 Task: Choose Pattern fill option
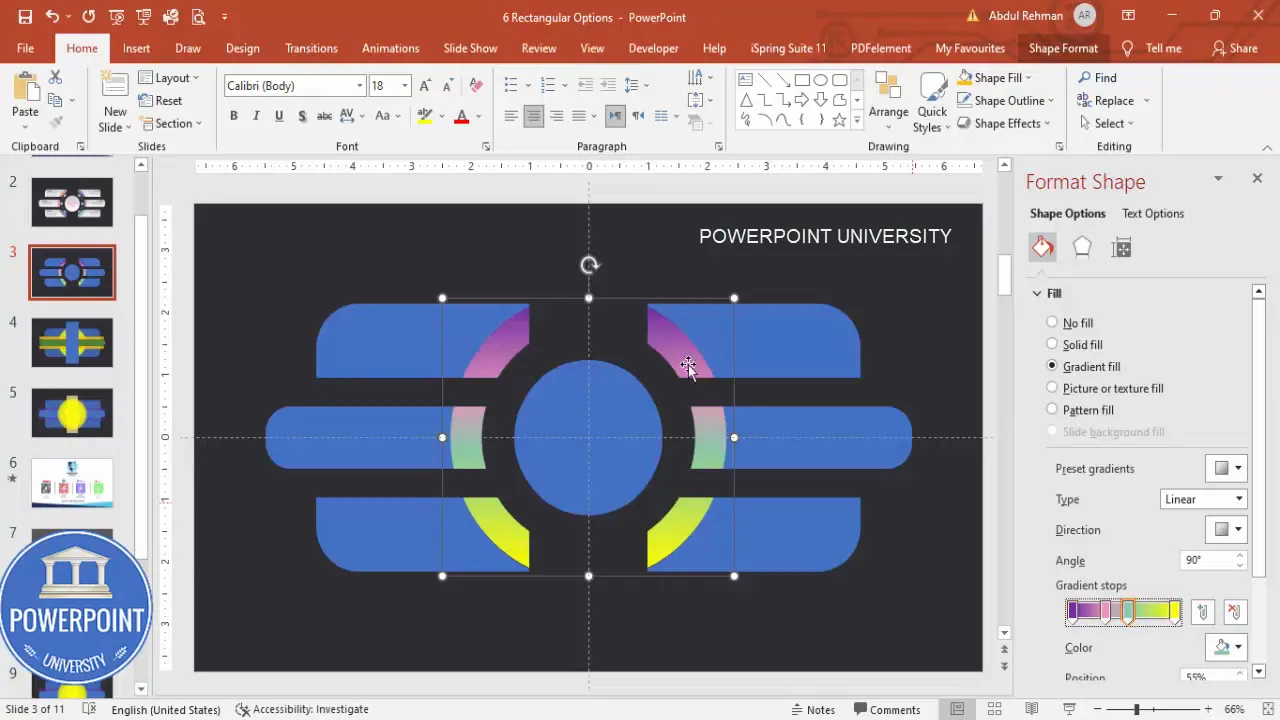click(x=1052, y=410)
